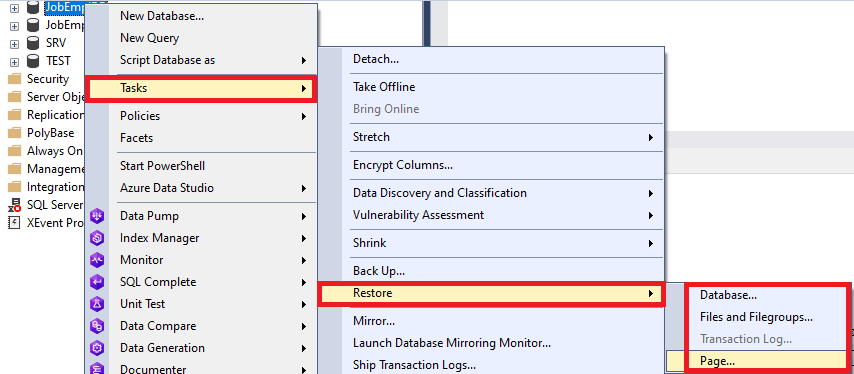Screen dimensions: 854x374
Task: Expand the SRV database node
Action: [15, 44]
